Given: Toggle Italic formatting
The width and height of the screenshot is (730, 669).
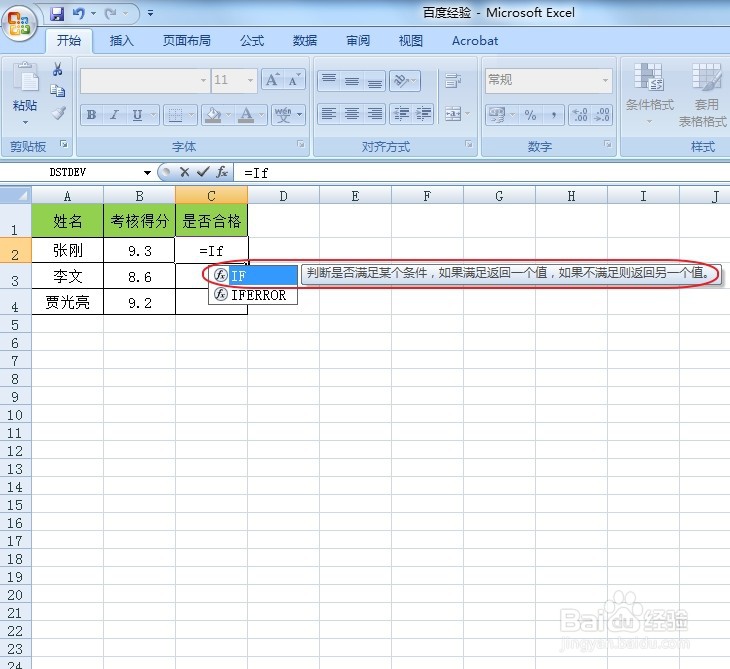Looking at the screenshot, I should pos(115,115).
